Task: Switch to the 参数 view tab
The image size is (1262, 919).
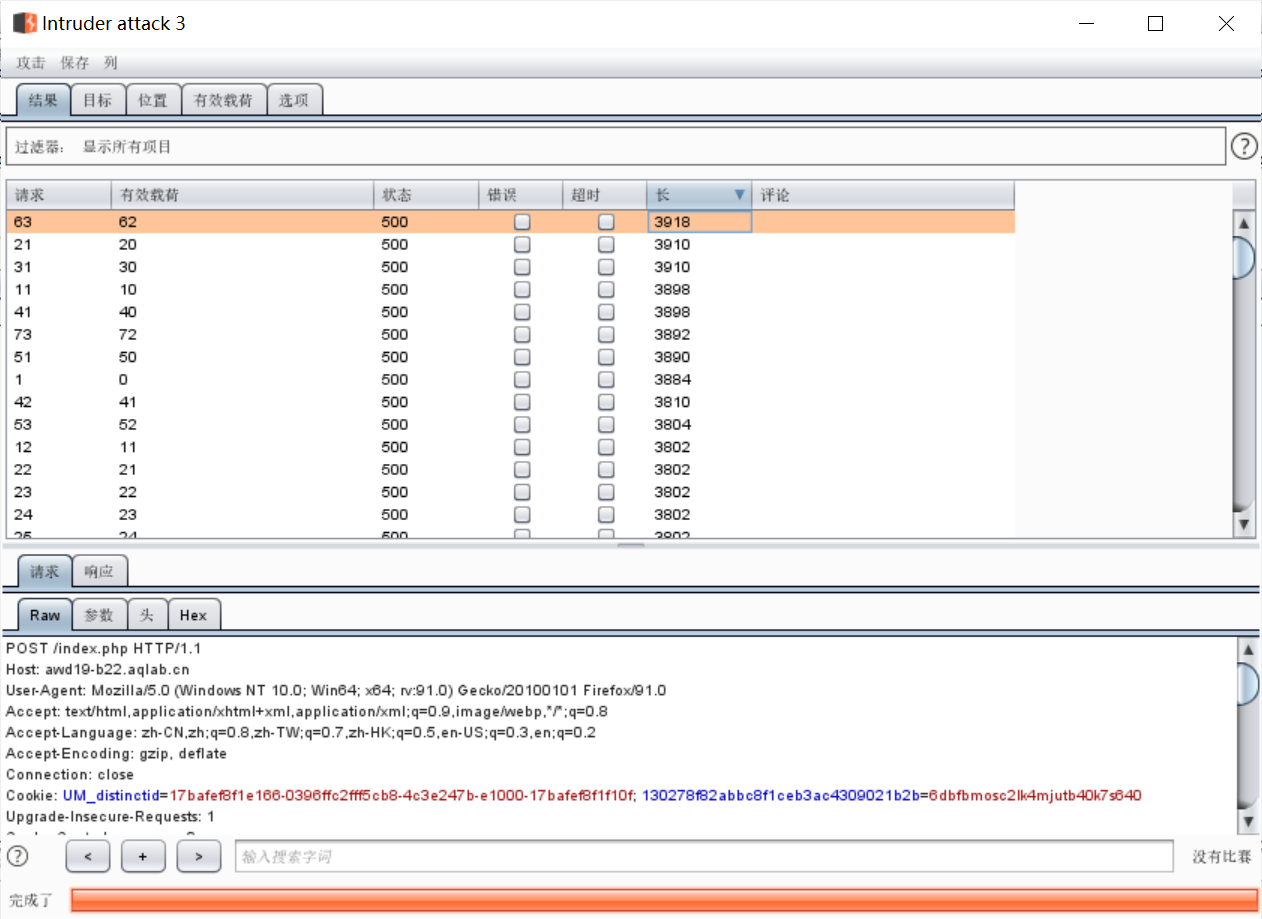Action: [99, 615]
